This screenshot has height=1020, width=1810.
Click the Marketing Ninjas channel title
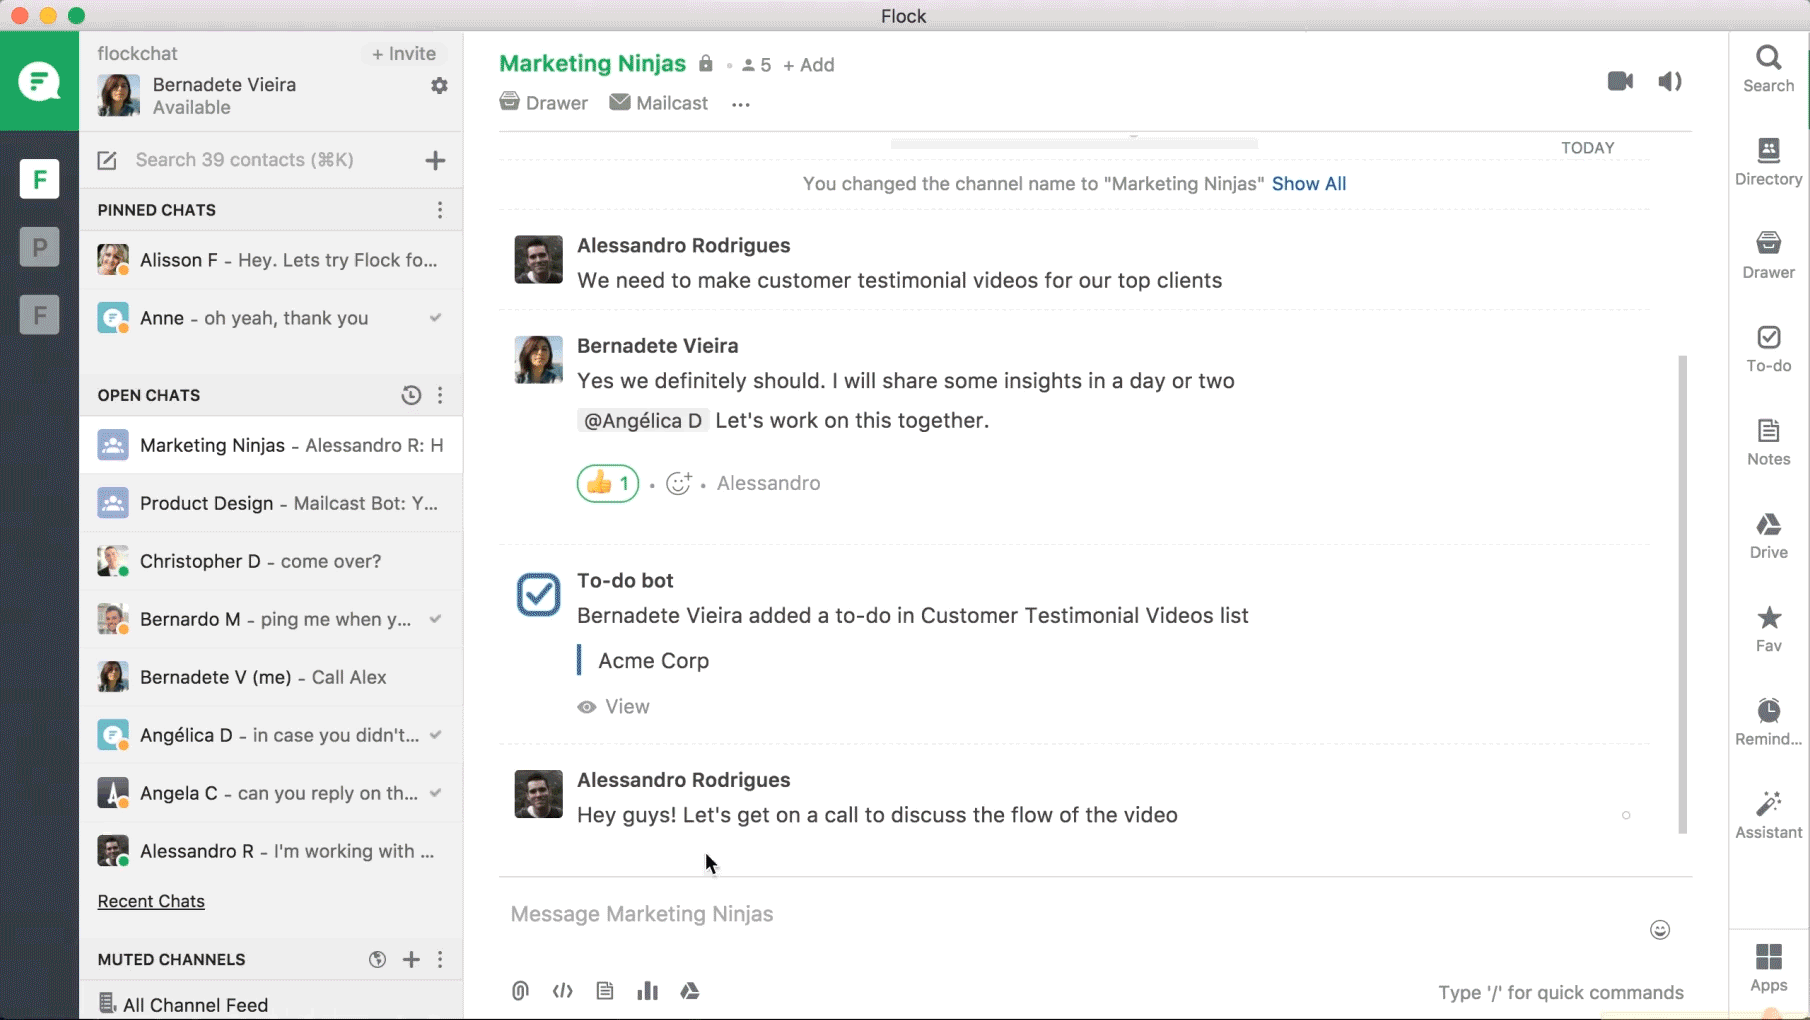[592, 64]
